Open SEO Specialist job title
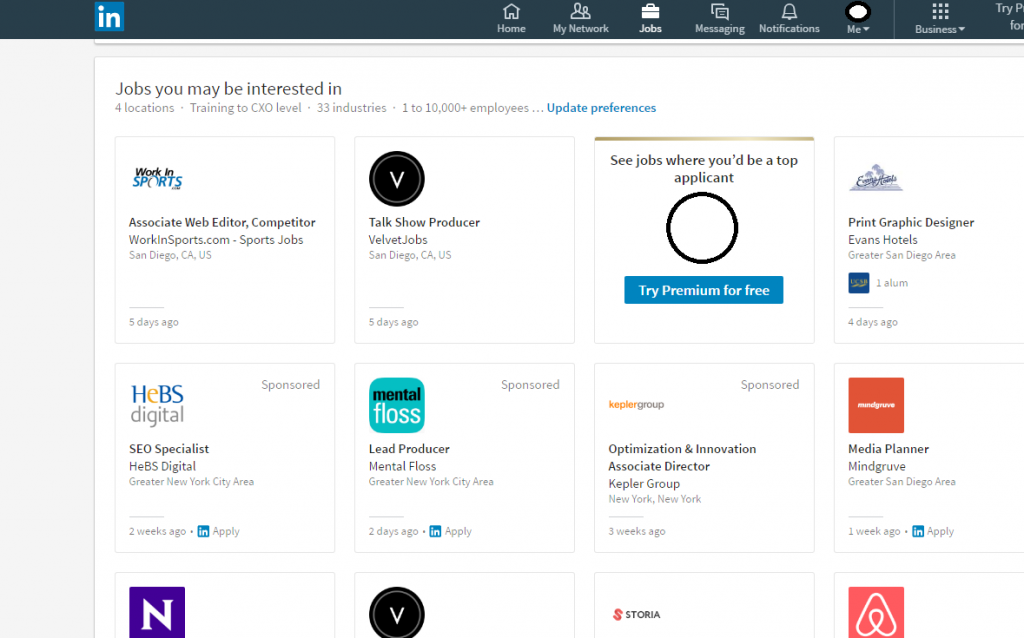Image resolution: width=1024 pixels, height=638 pixels. 168,449
